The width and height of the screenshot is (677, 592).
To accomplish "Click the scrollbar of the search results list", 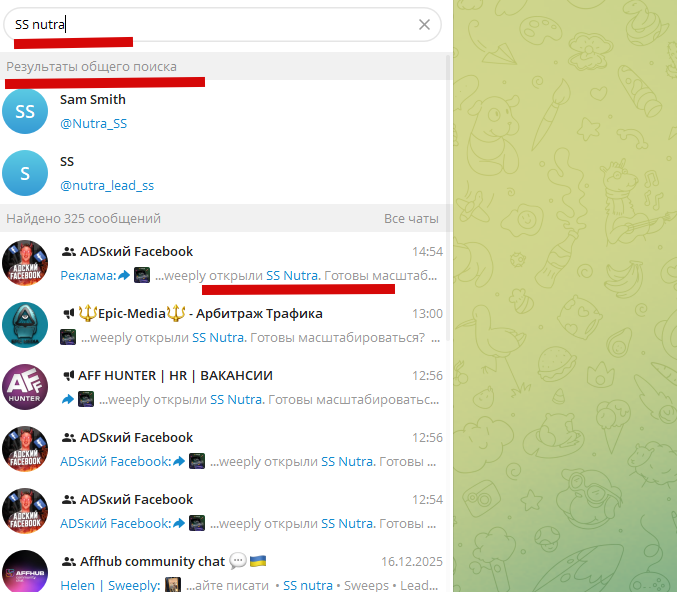I will click(x=449, y=199).
